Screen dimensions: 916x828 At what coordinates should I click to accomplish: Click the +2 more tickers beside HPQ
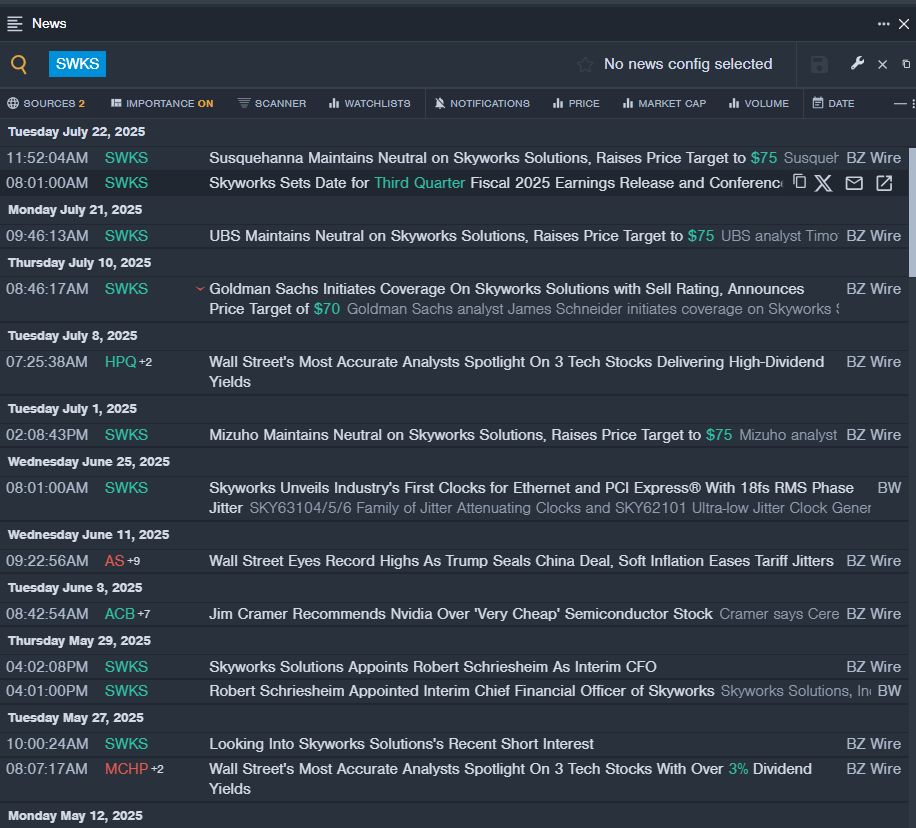(145, 362)
